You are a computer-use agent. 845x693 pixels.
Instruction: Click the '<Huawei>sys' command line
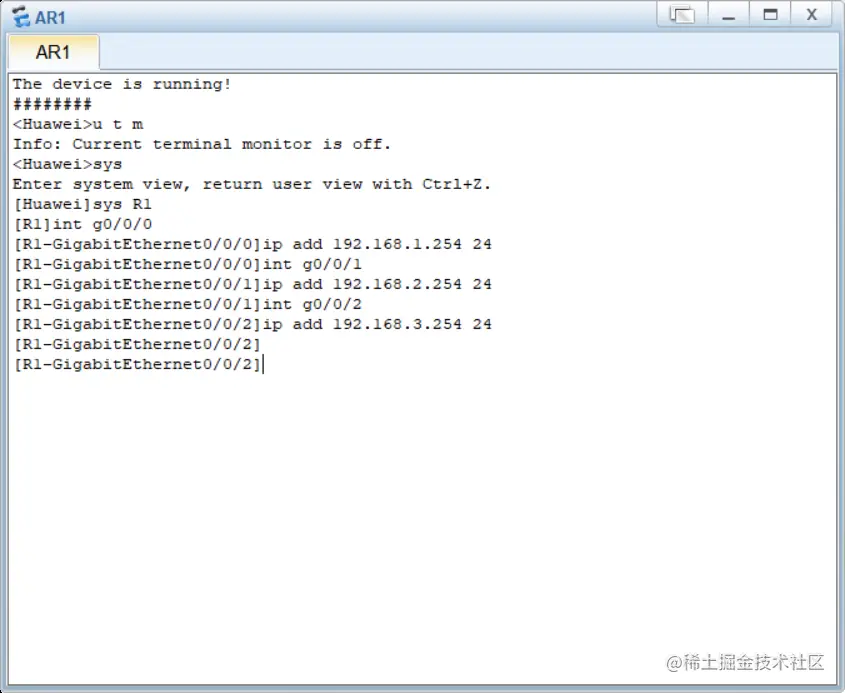pos(67,164)
